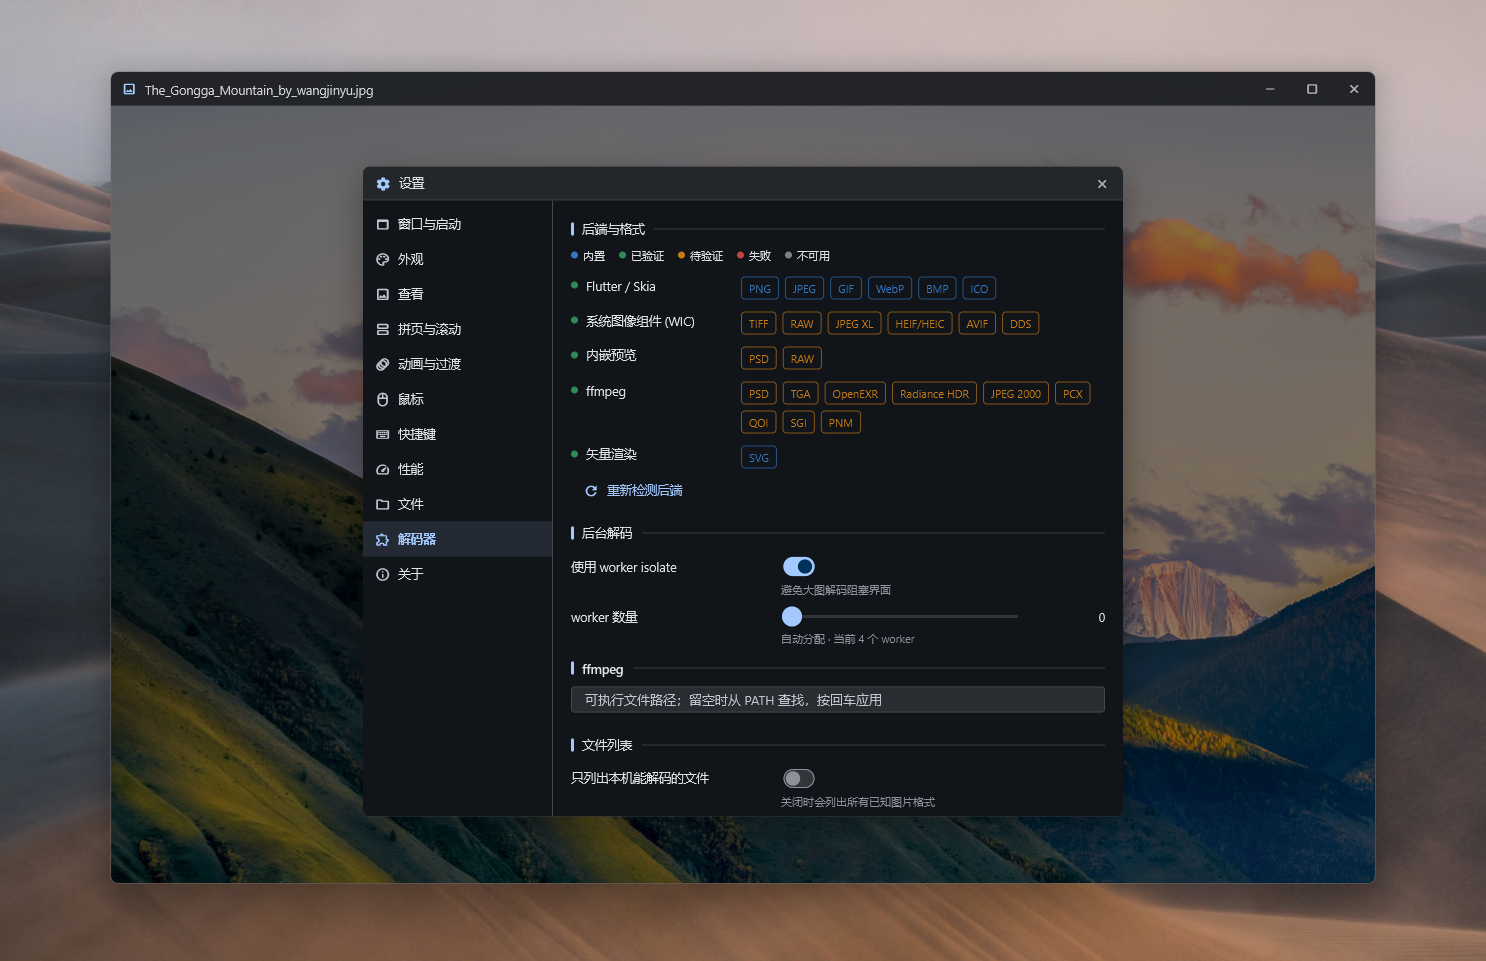Click the worker 数量 slider track

click(x=900, y=617)
